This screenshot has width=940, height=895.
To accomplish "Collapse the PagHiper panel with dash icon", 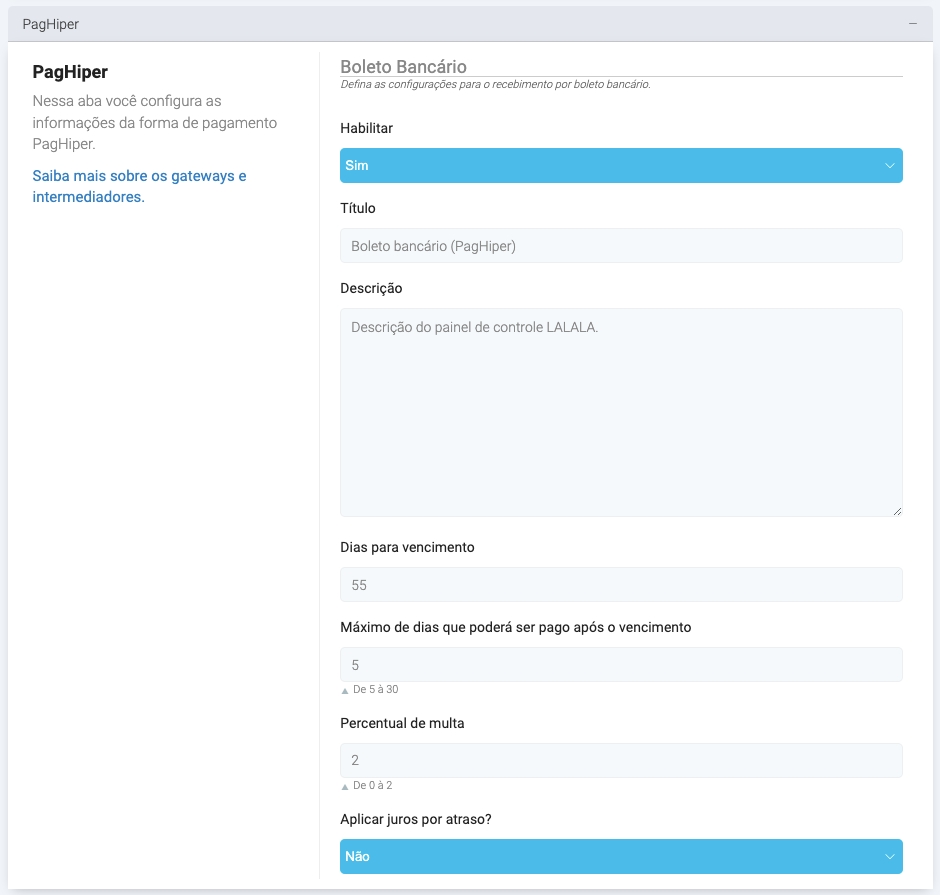I will [x=912, y=23].
